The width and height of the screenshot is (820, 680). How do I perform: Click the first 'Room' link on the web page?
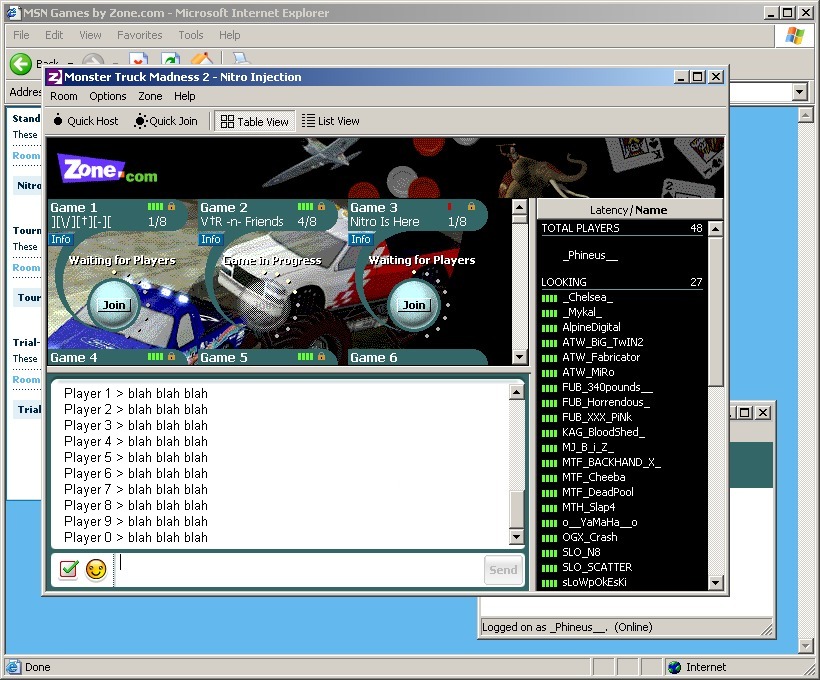26,156
